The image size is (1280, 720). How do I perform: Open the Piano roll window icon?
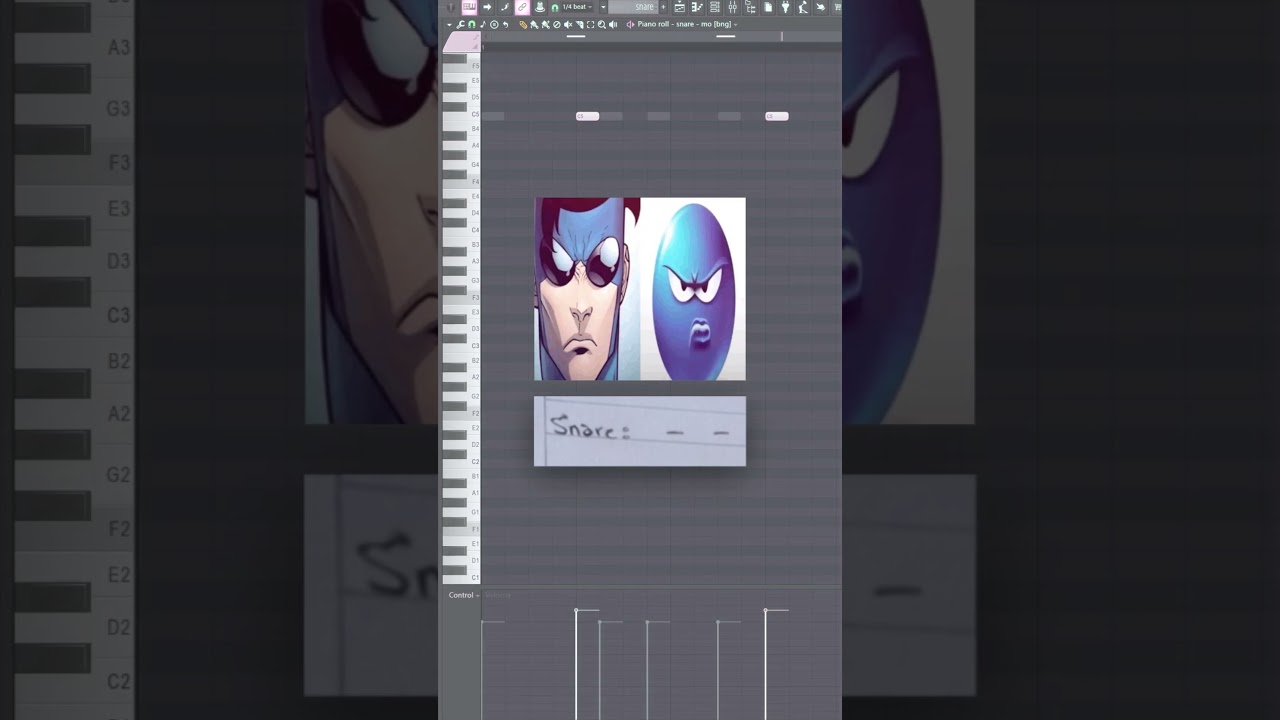click(x=697, y=7)
